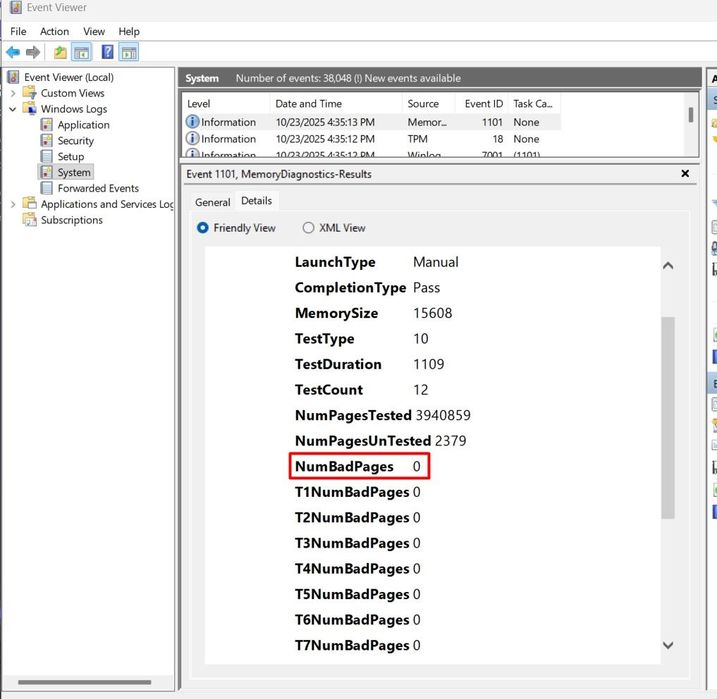
Task: Click the Security log icon
Action: coord(46,140)
